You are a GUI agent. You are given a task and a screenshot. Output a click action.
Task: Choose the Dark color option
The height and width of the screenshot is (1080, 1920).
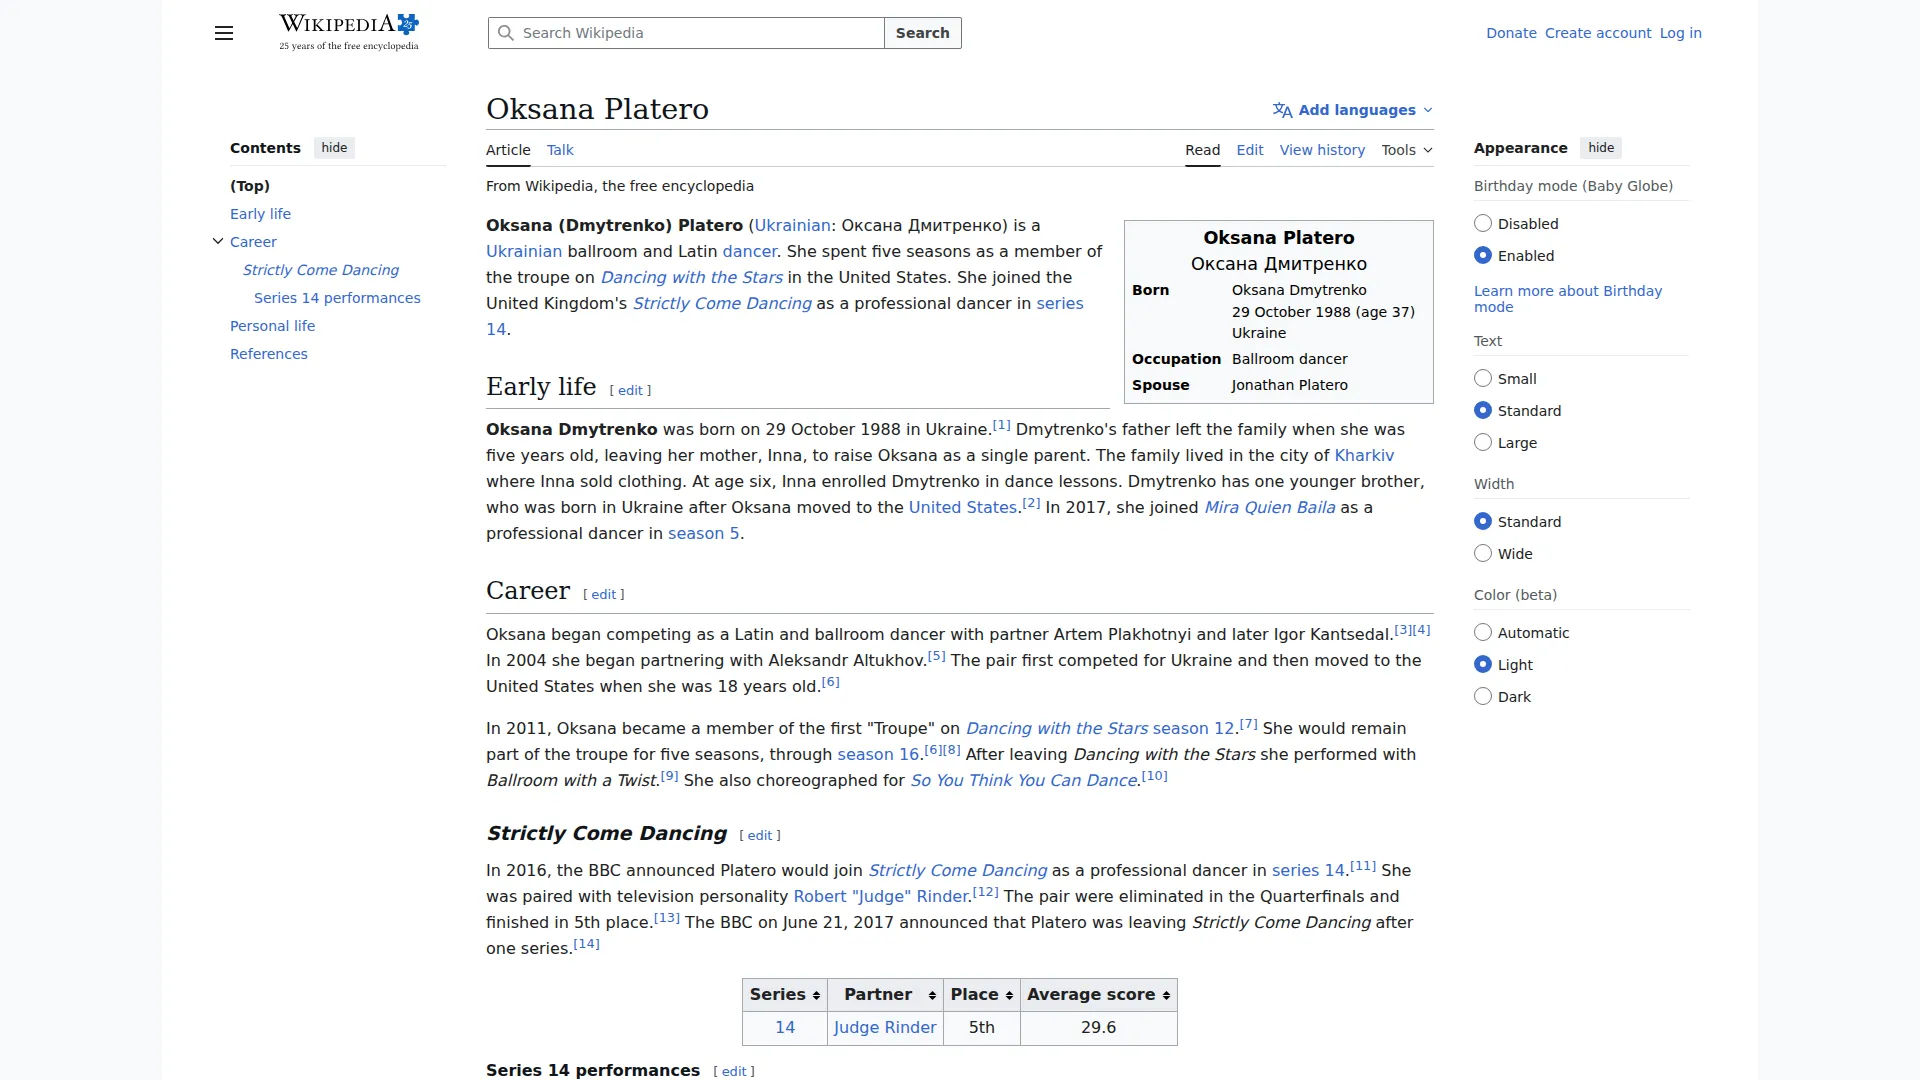[x=1483, y=697]
